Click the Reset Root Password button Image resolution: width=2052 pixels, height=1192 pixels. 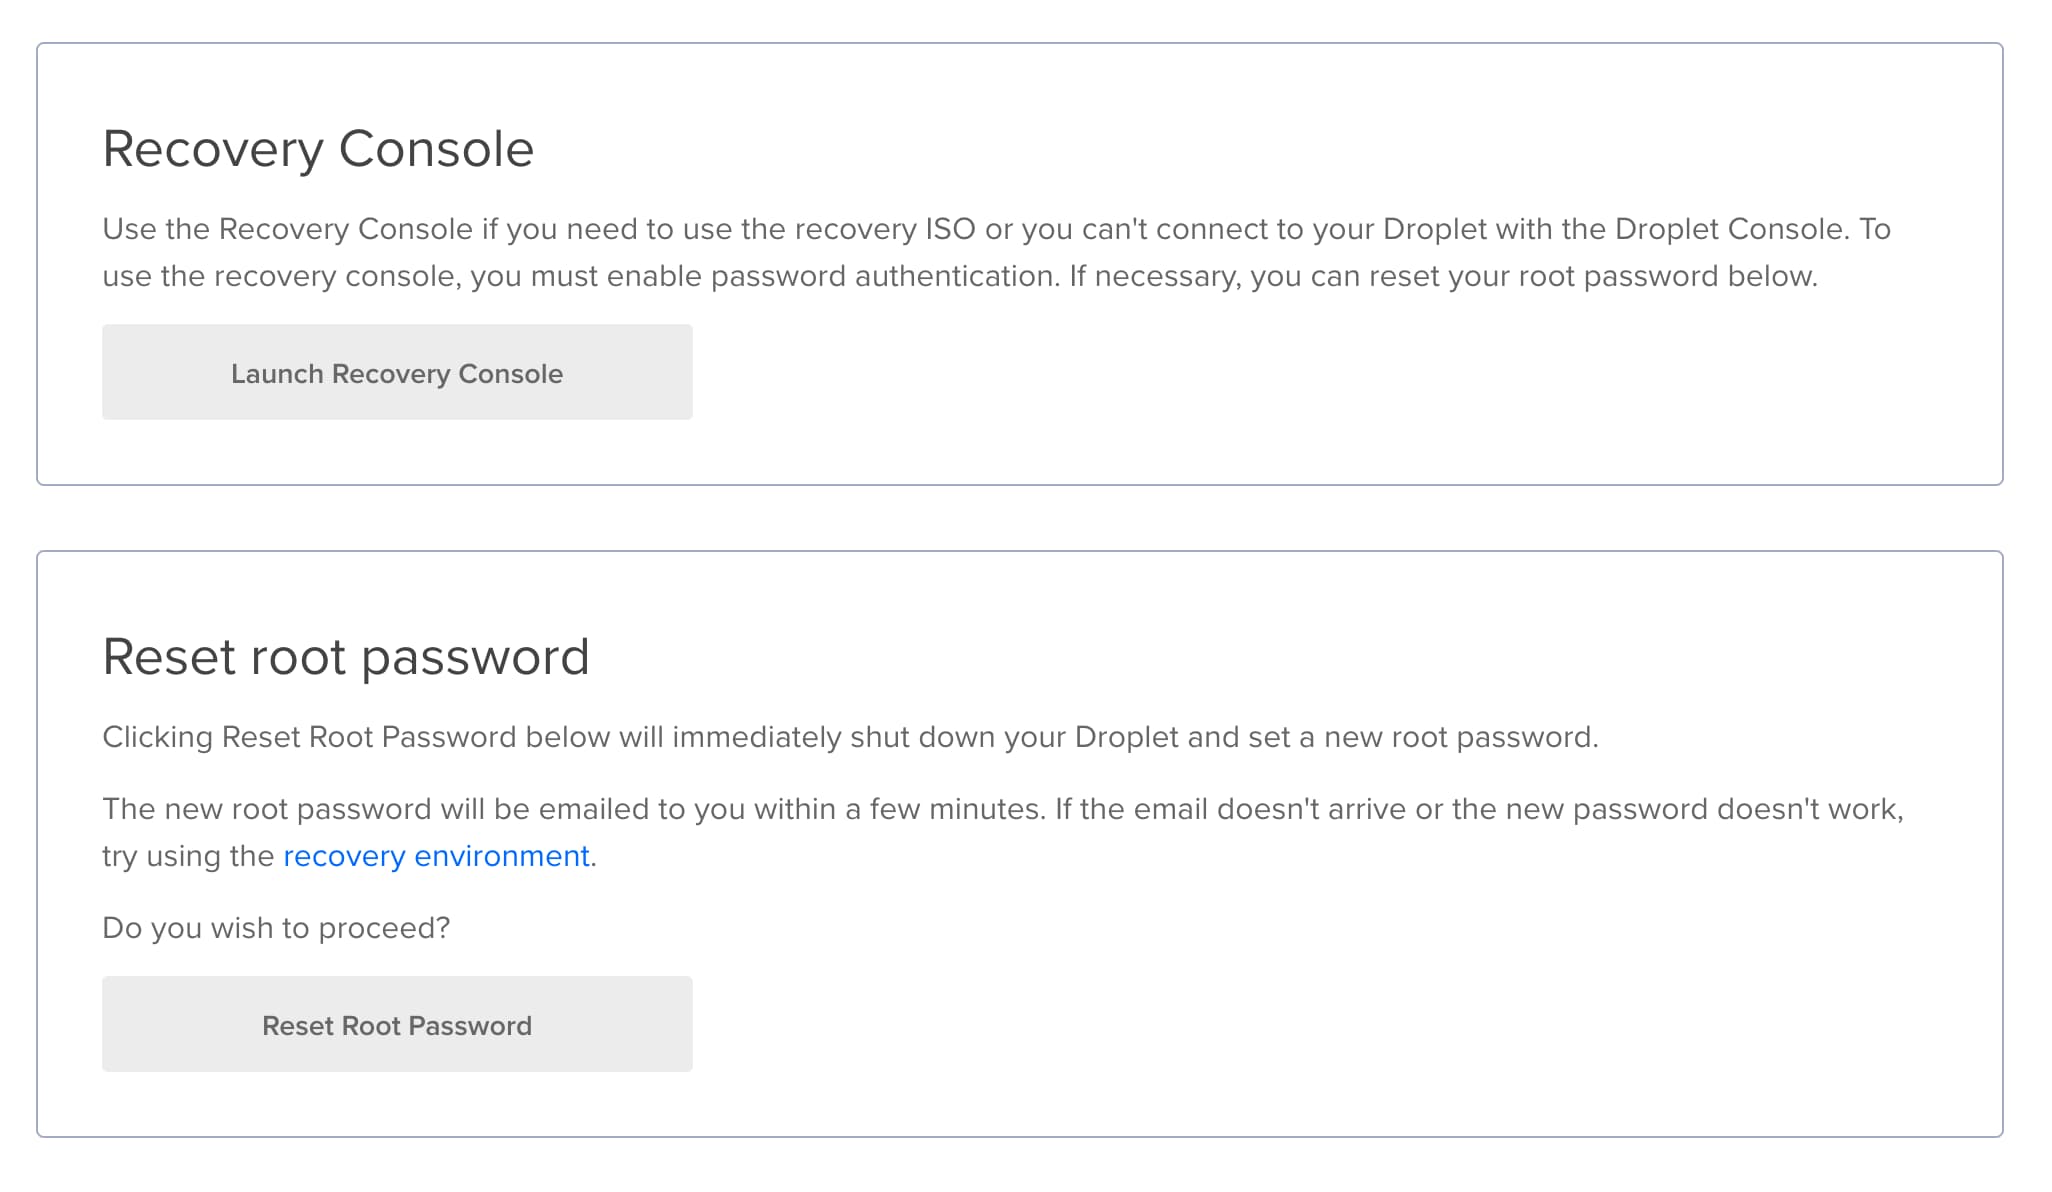click(x=397, y=1024)
